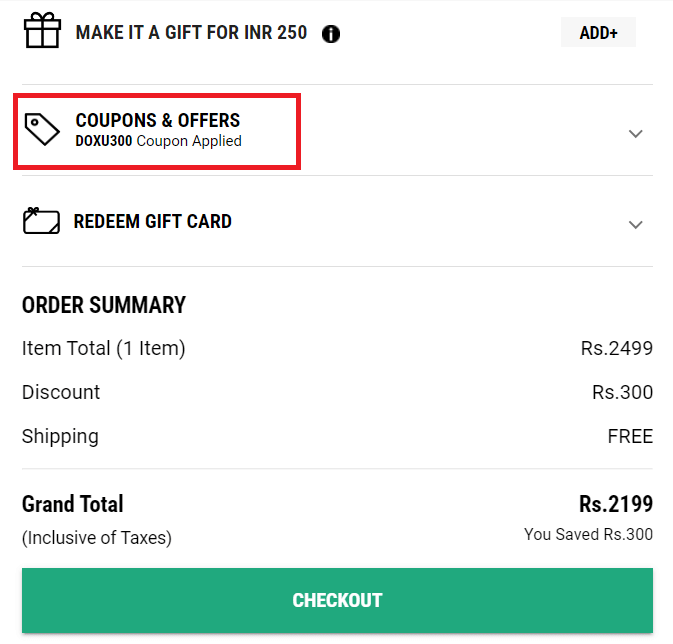The width and height of the screenshot is (673, 644).
Task: Click the gift box icon
Action: (43, 31)
